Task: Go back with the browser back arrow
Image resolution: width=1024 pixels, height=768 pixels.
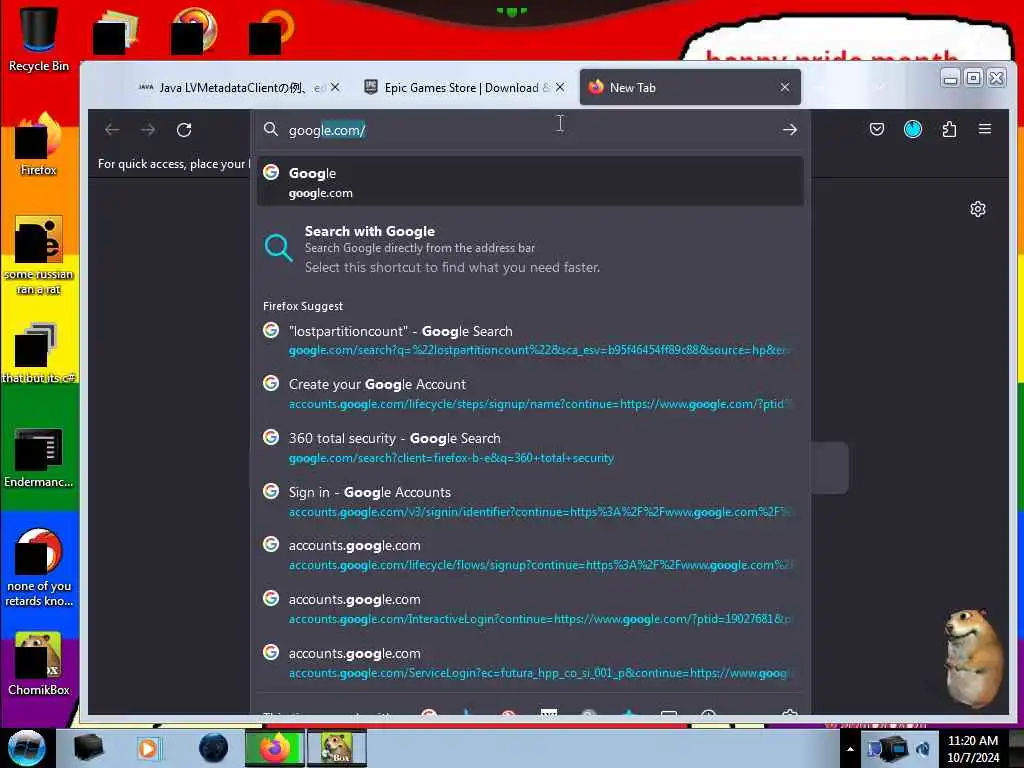Action: tap(112, 130)
